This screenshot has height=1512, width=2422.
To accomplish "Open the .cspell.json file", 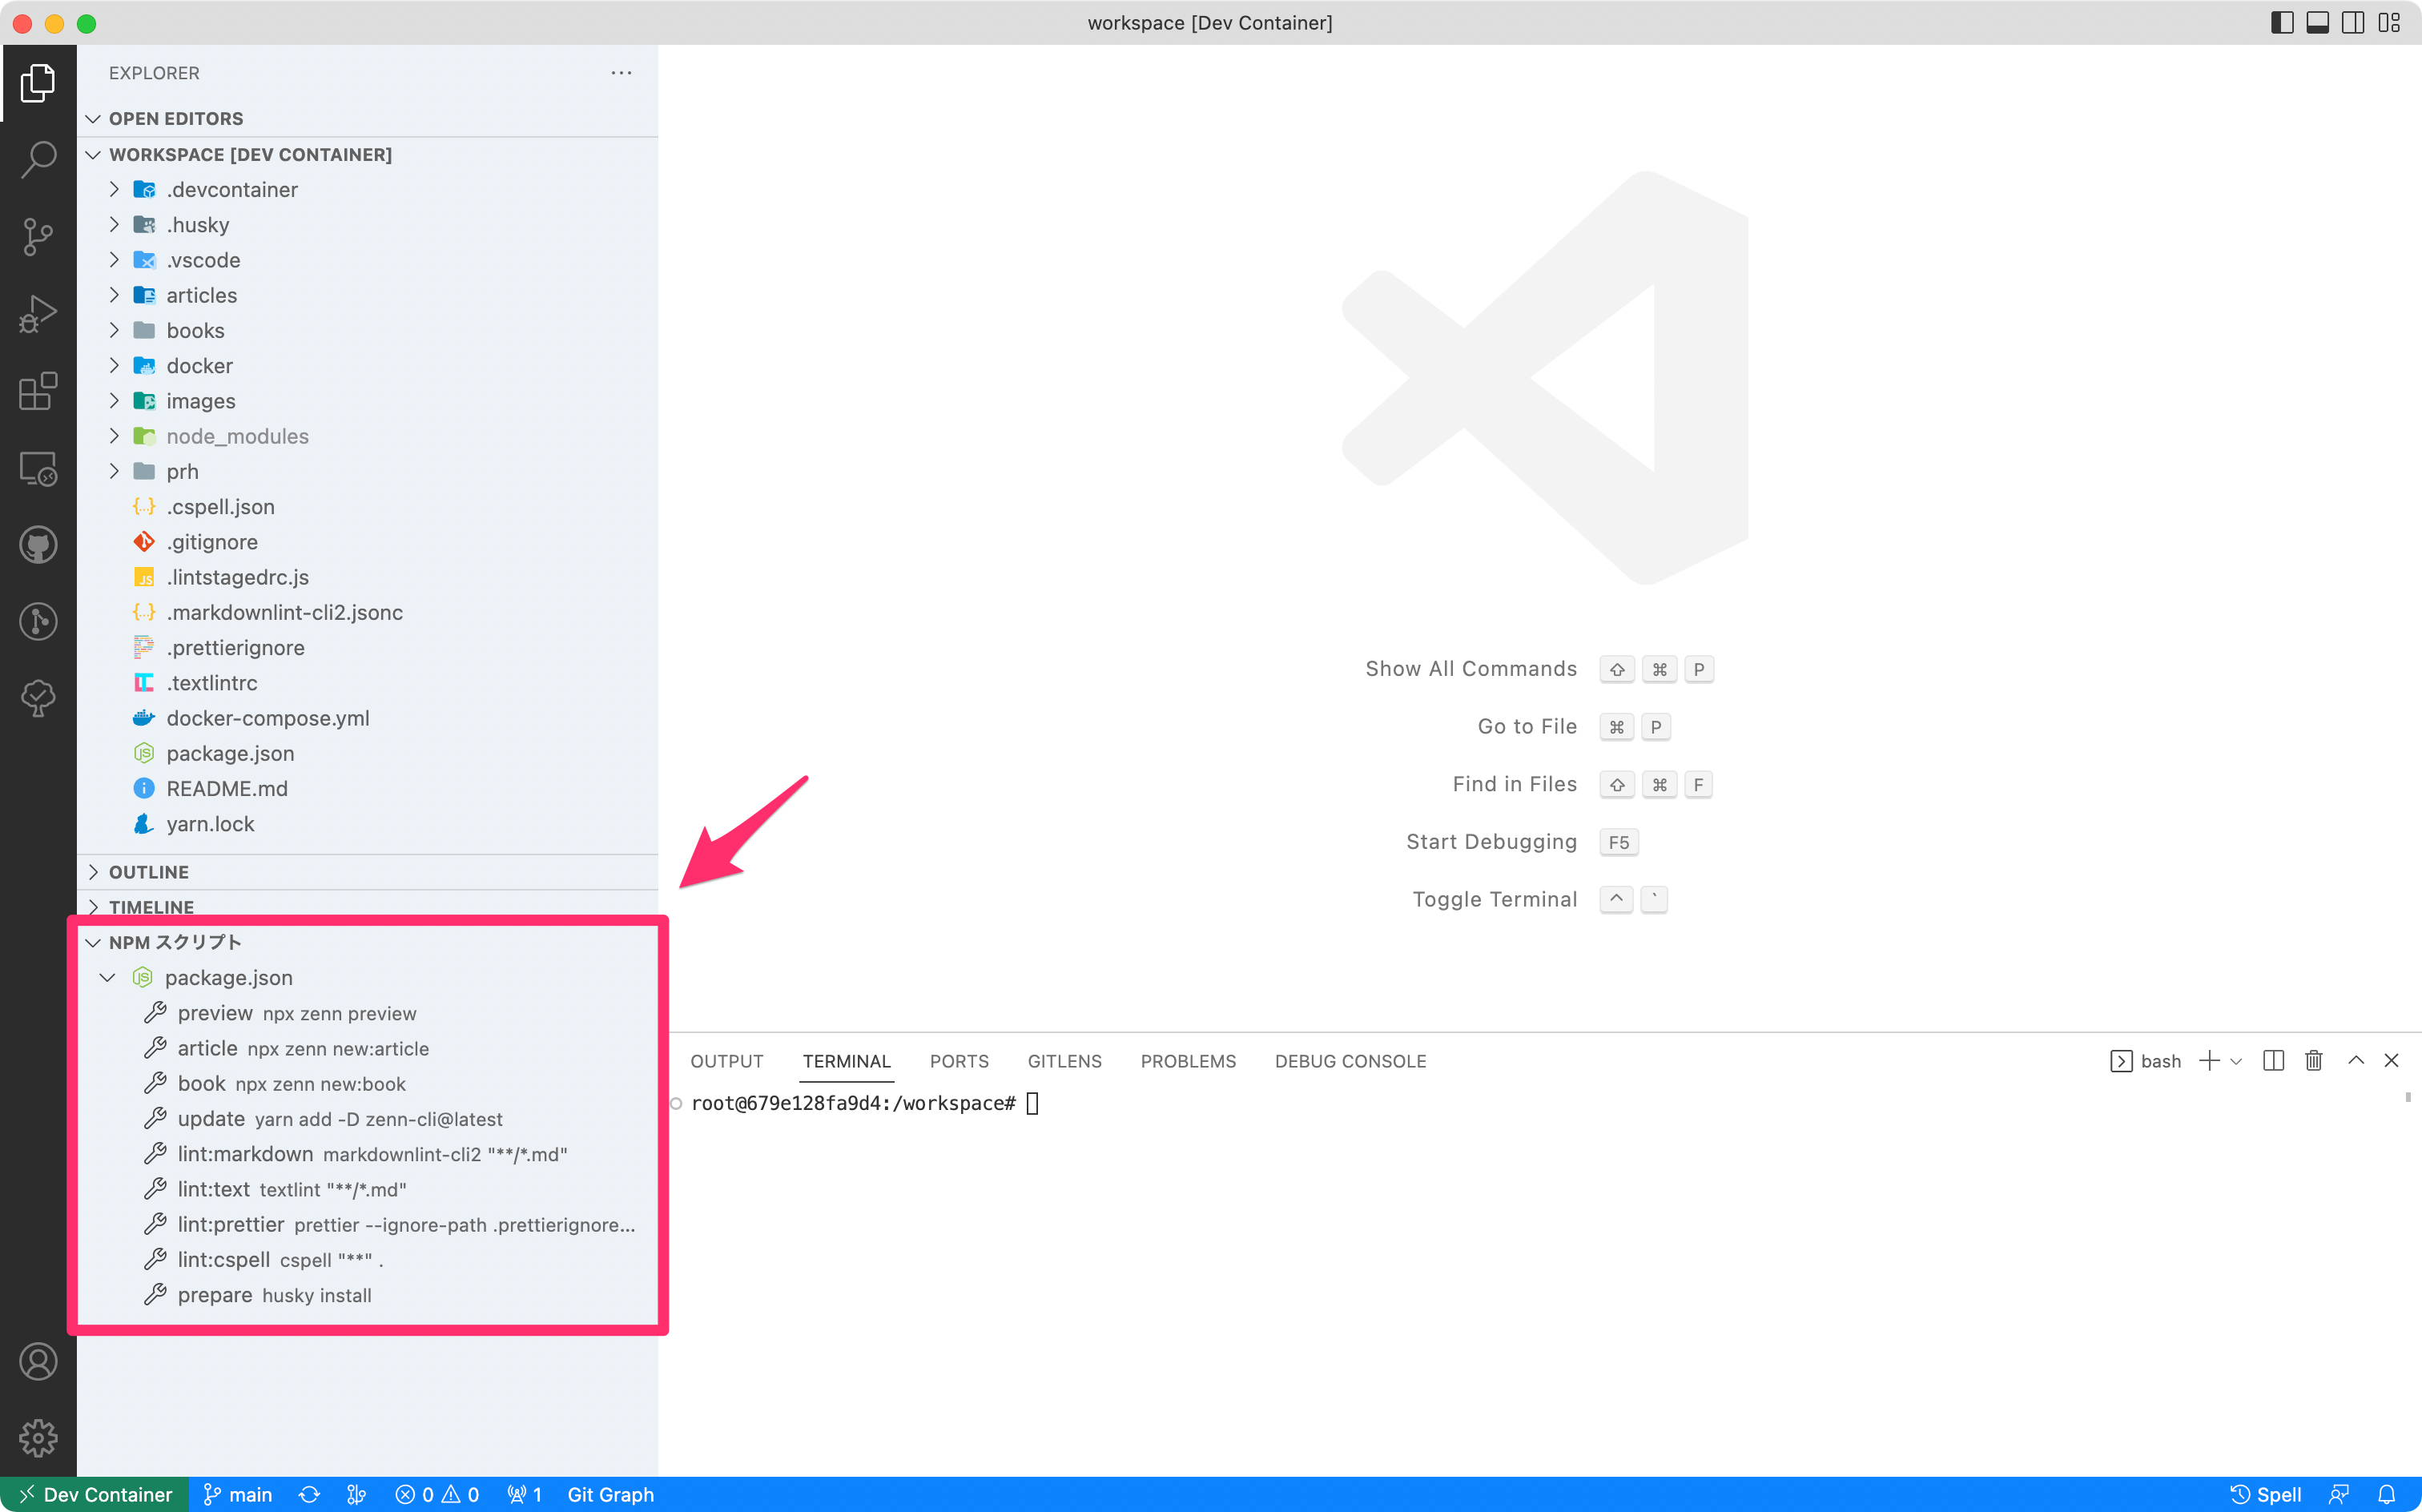I will pyautogui.click(x=367, y=506).
